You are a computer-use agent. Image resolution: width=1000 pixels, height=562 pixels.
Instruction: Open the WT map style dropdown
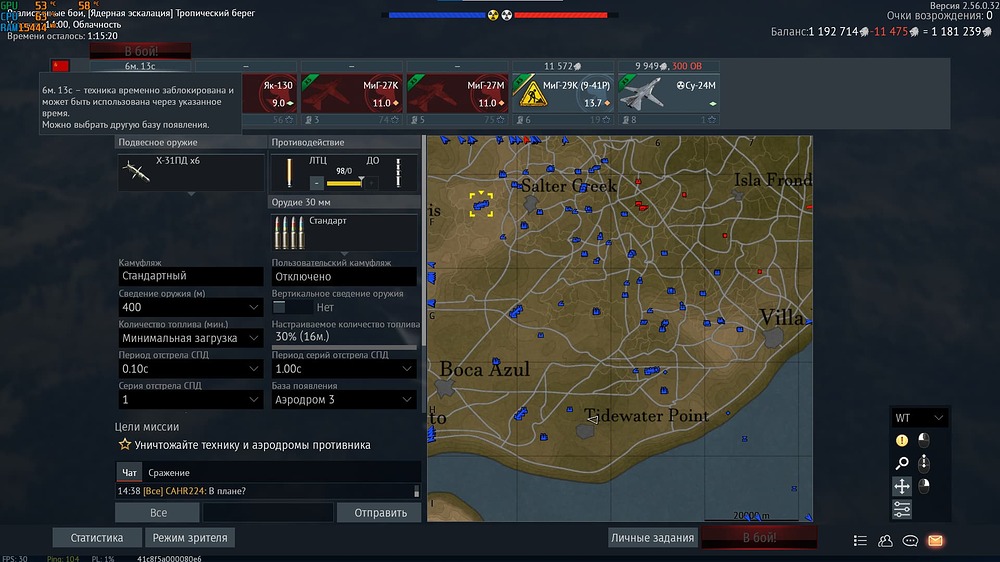[919, 418]
